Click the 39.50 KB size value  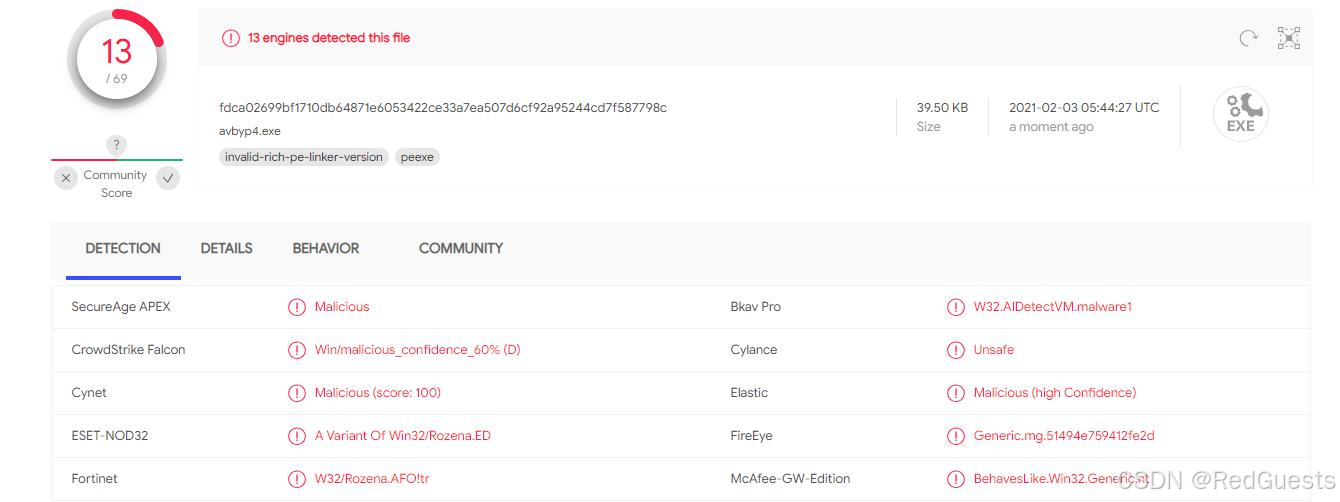tap(942, 108)
